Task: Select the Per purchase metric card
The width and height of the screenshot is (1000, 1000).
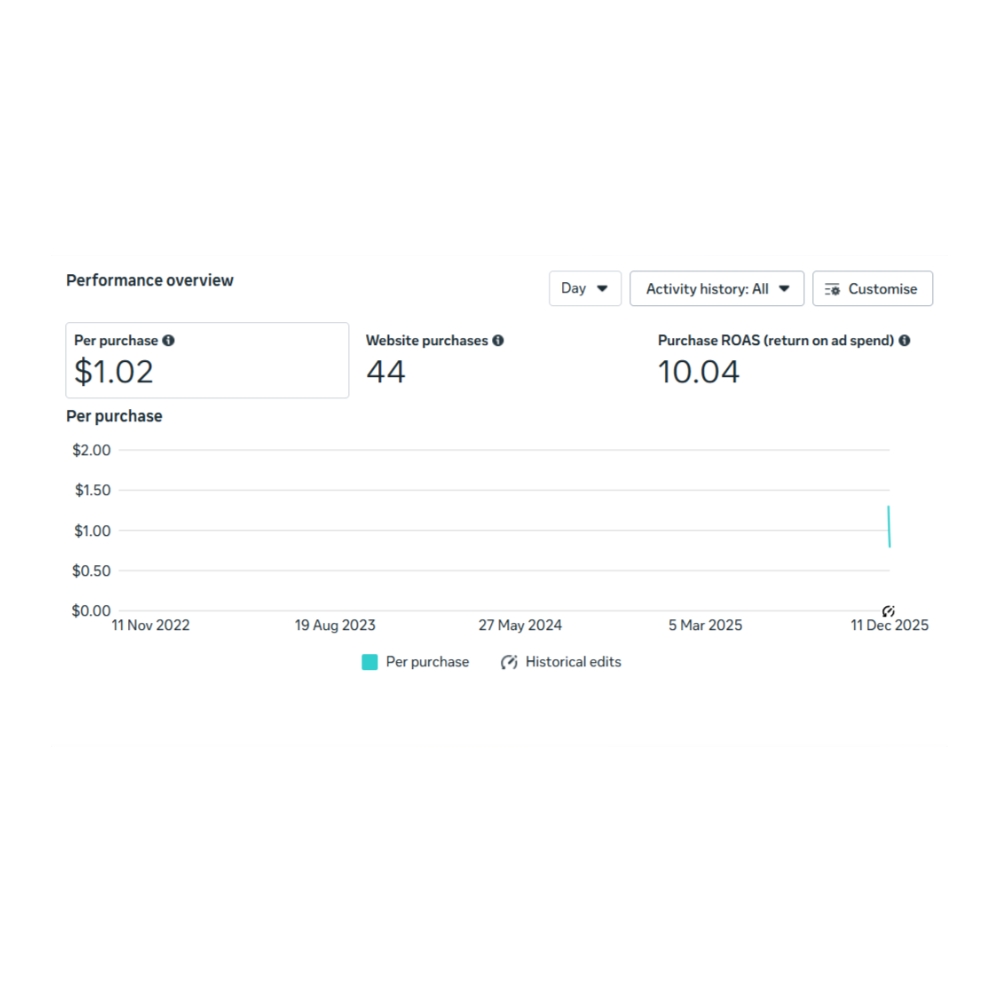Action: [x=207, y=360]
